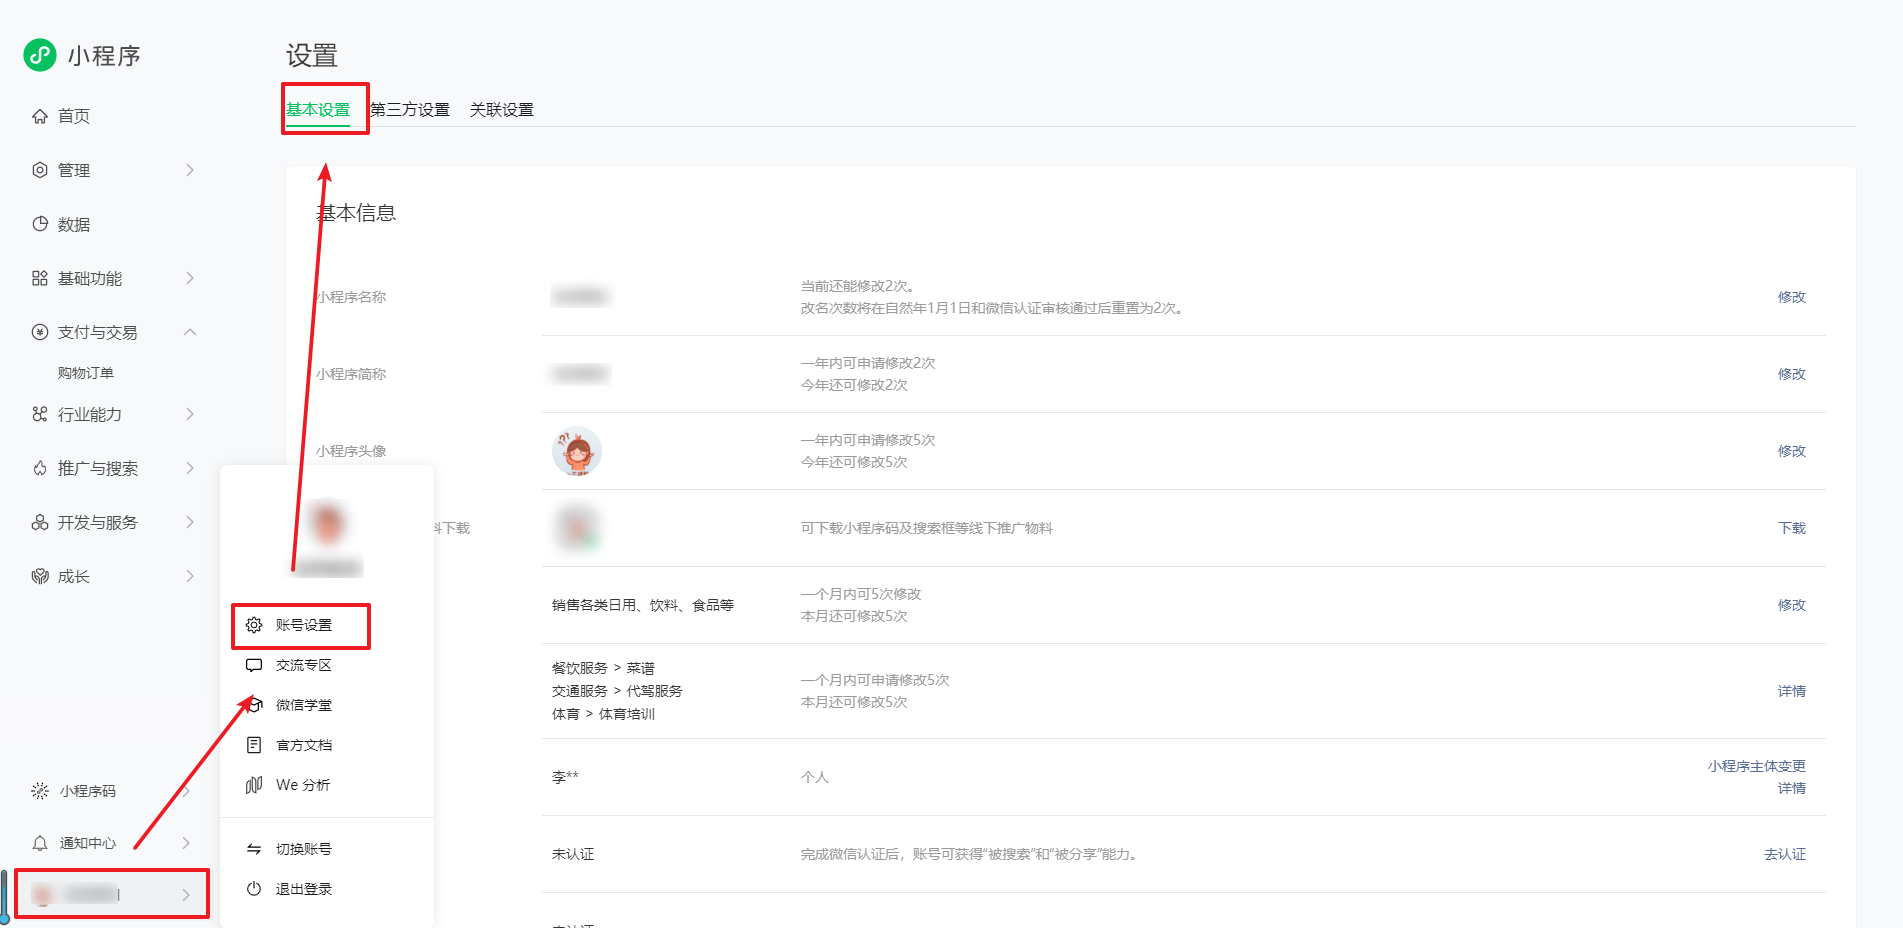Expand the 开发与服务 menu chevron

[190, 522]
